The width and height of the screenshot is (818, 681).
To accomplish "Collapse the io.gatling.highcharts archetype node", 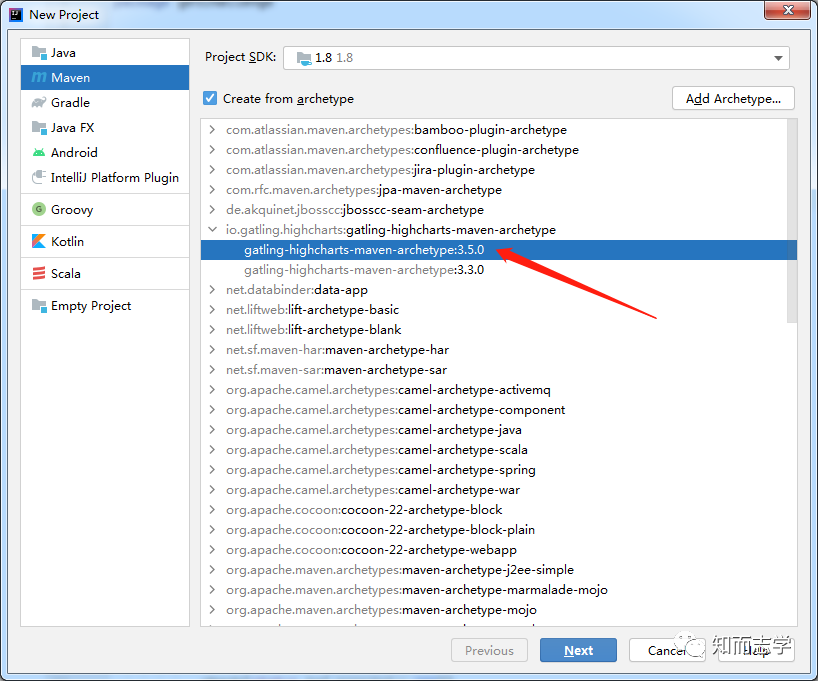I will click(x=212, y=229).
